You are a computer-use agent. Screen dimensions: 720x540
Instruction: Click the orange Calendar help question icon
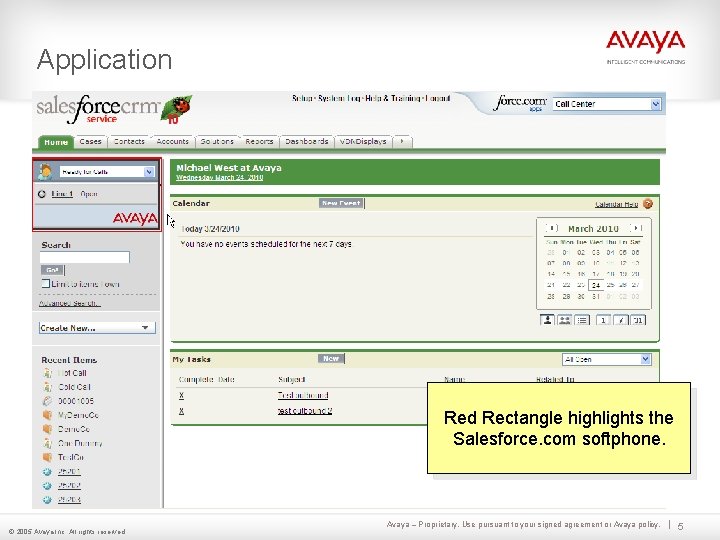647,204
